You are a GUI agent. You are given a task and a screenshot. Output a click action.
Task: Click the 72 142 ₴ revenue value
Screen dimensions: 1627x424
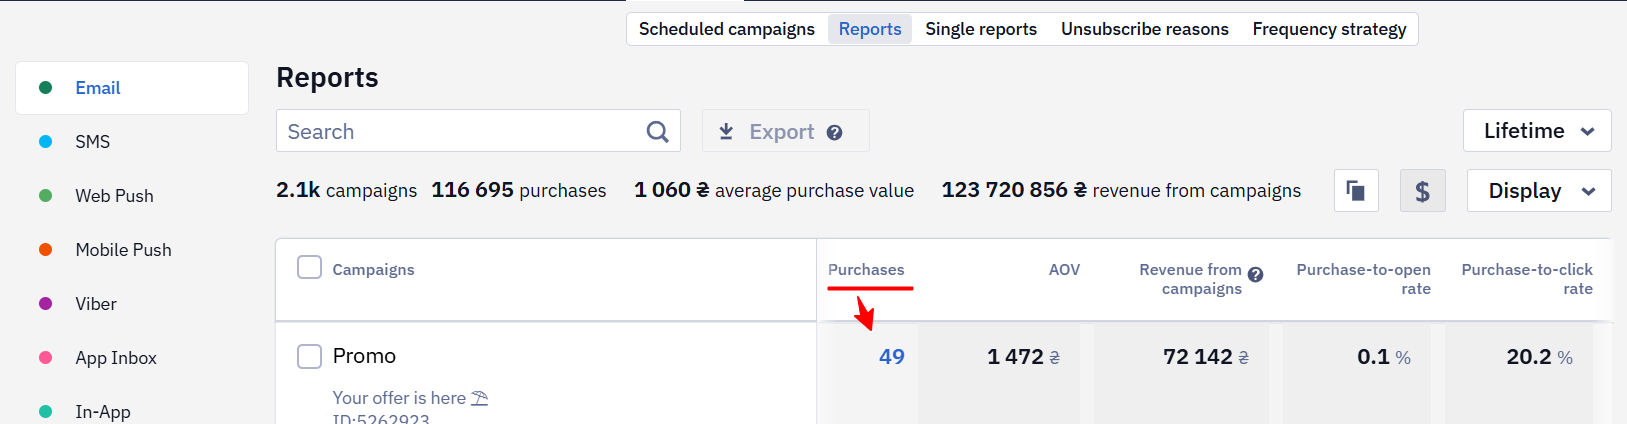[1206, 357]
